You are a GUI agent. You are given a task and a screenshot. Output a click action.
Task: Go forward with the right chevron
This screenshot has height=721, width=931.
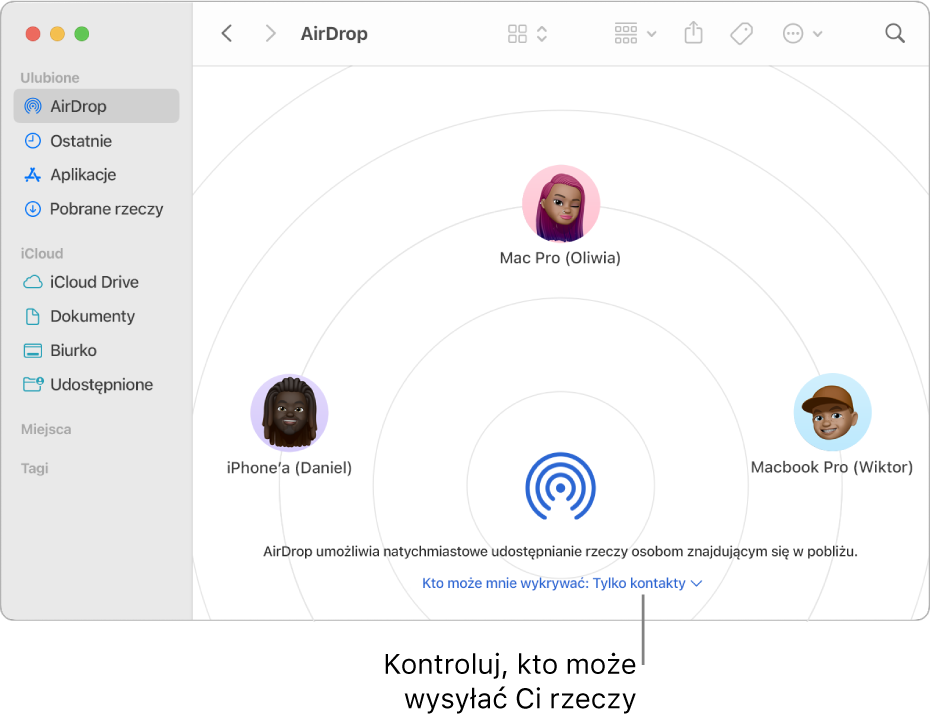coord(270,33)
